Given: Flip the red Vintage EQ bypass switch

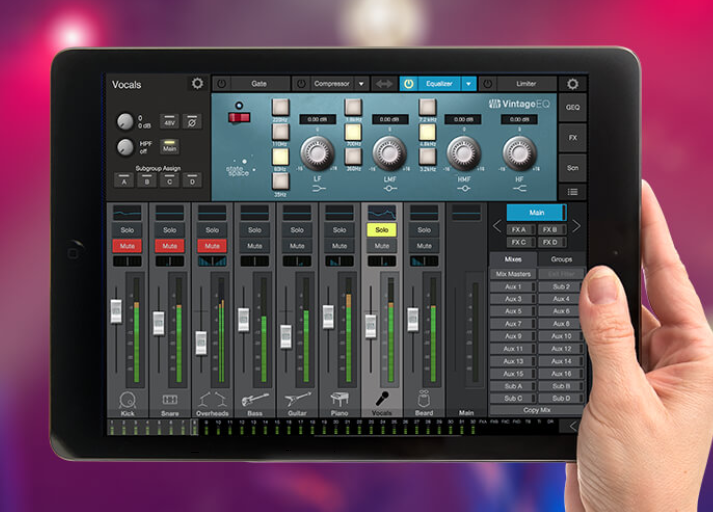Looking at the screenshot, I should coord(239,117).
